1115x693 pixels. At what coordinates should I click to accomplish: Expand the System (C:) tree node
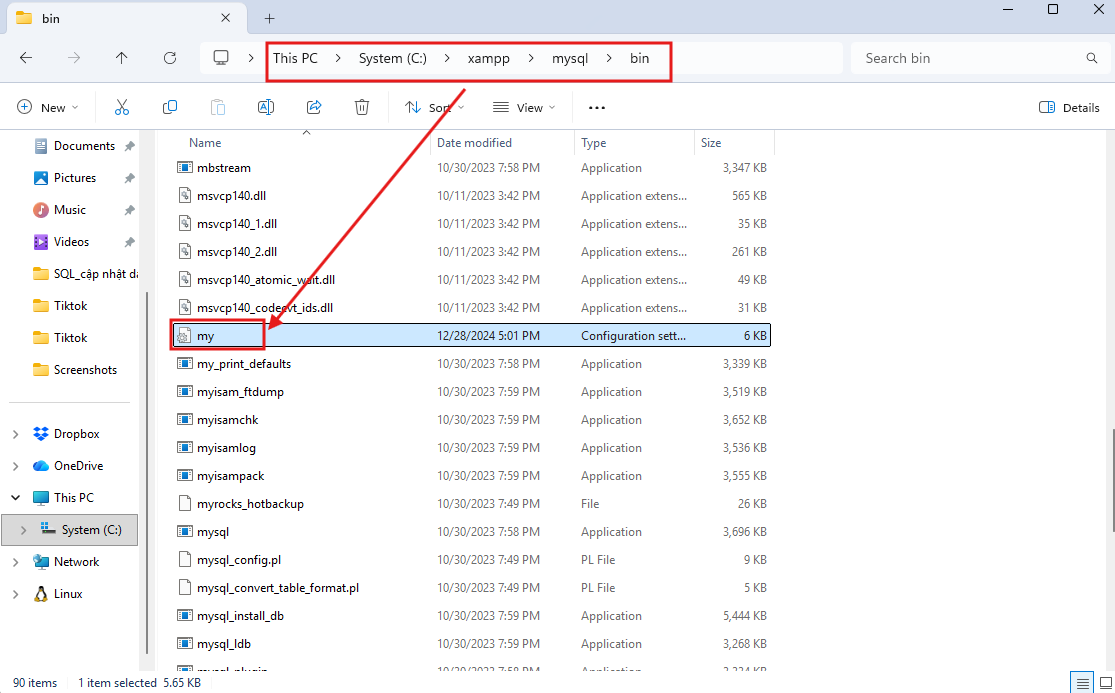point(23,530)
